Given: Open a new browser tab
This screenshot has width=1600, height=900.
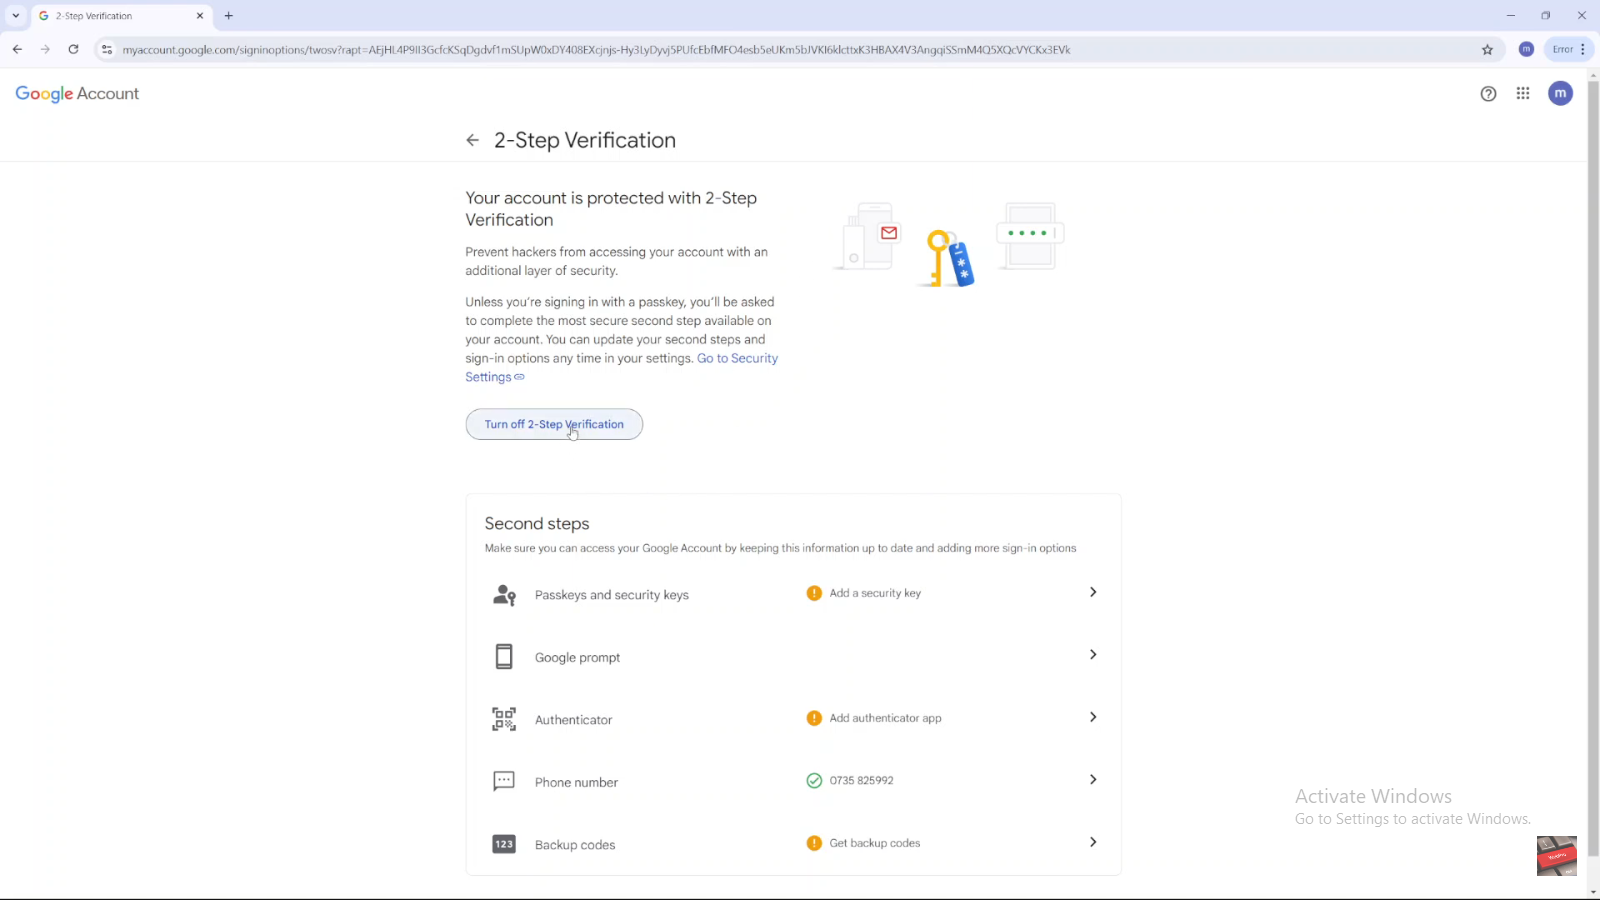Looking at the screenshot, I should [x=228, y=16].
